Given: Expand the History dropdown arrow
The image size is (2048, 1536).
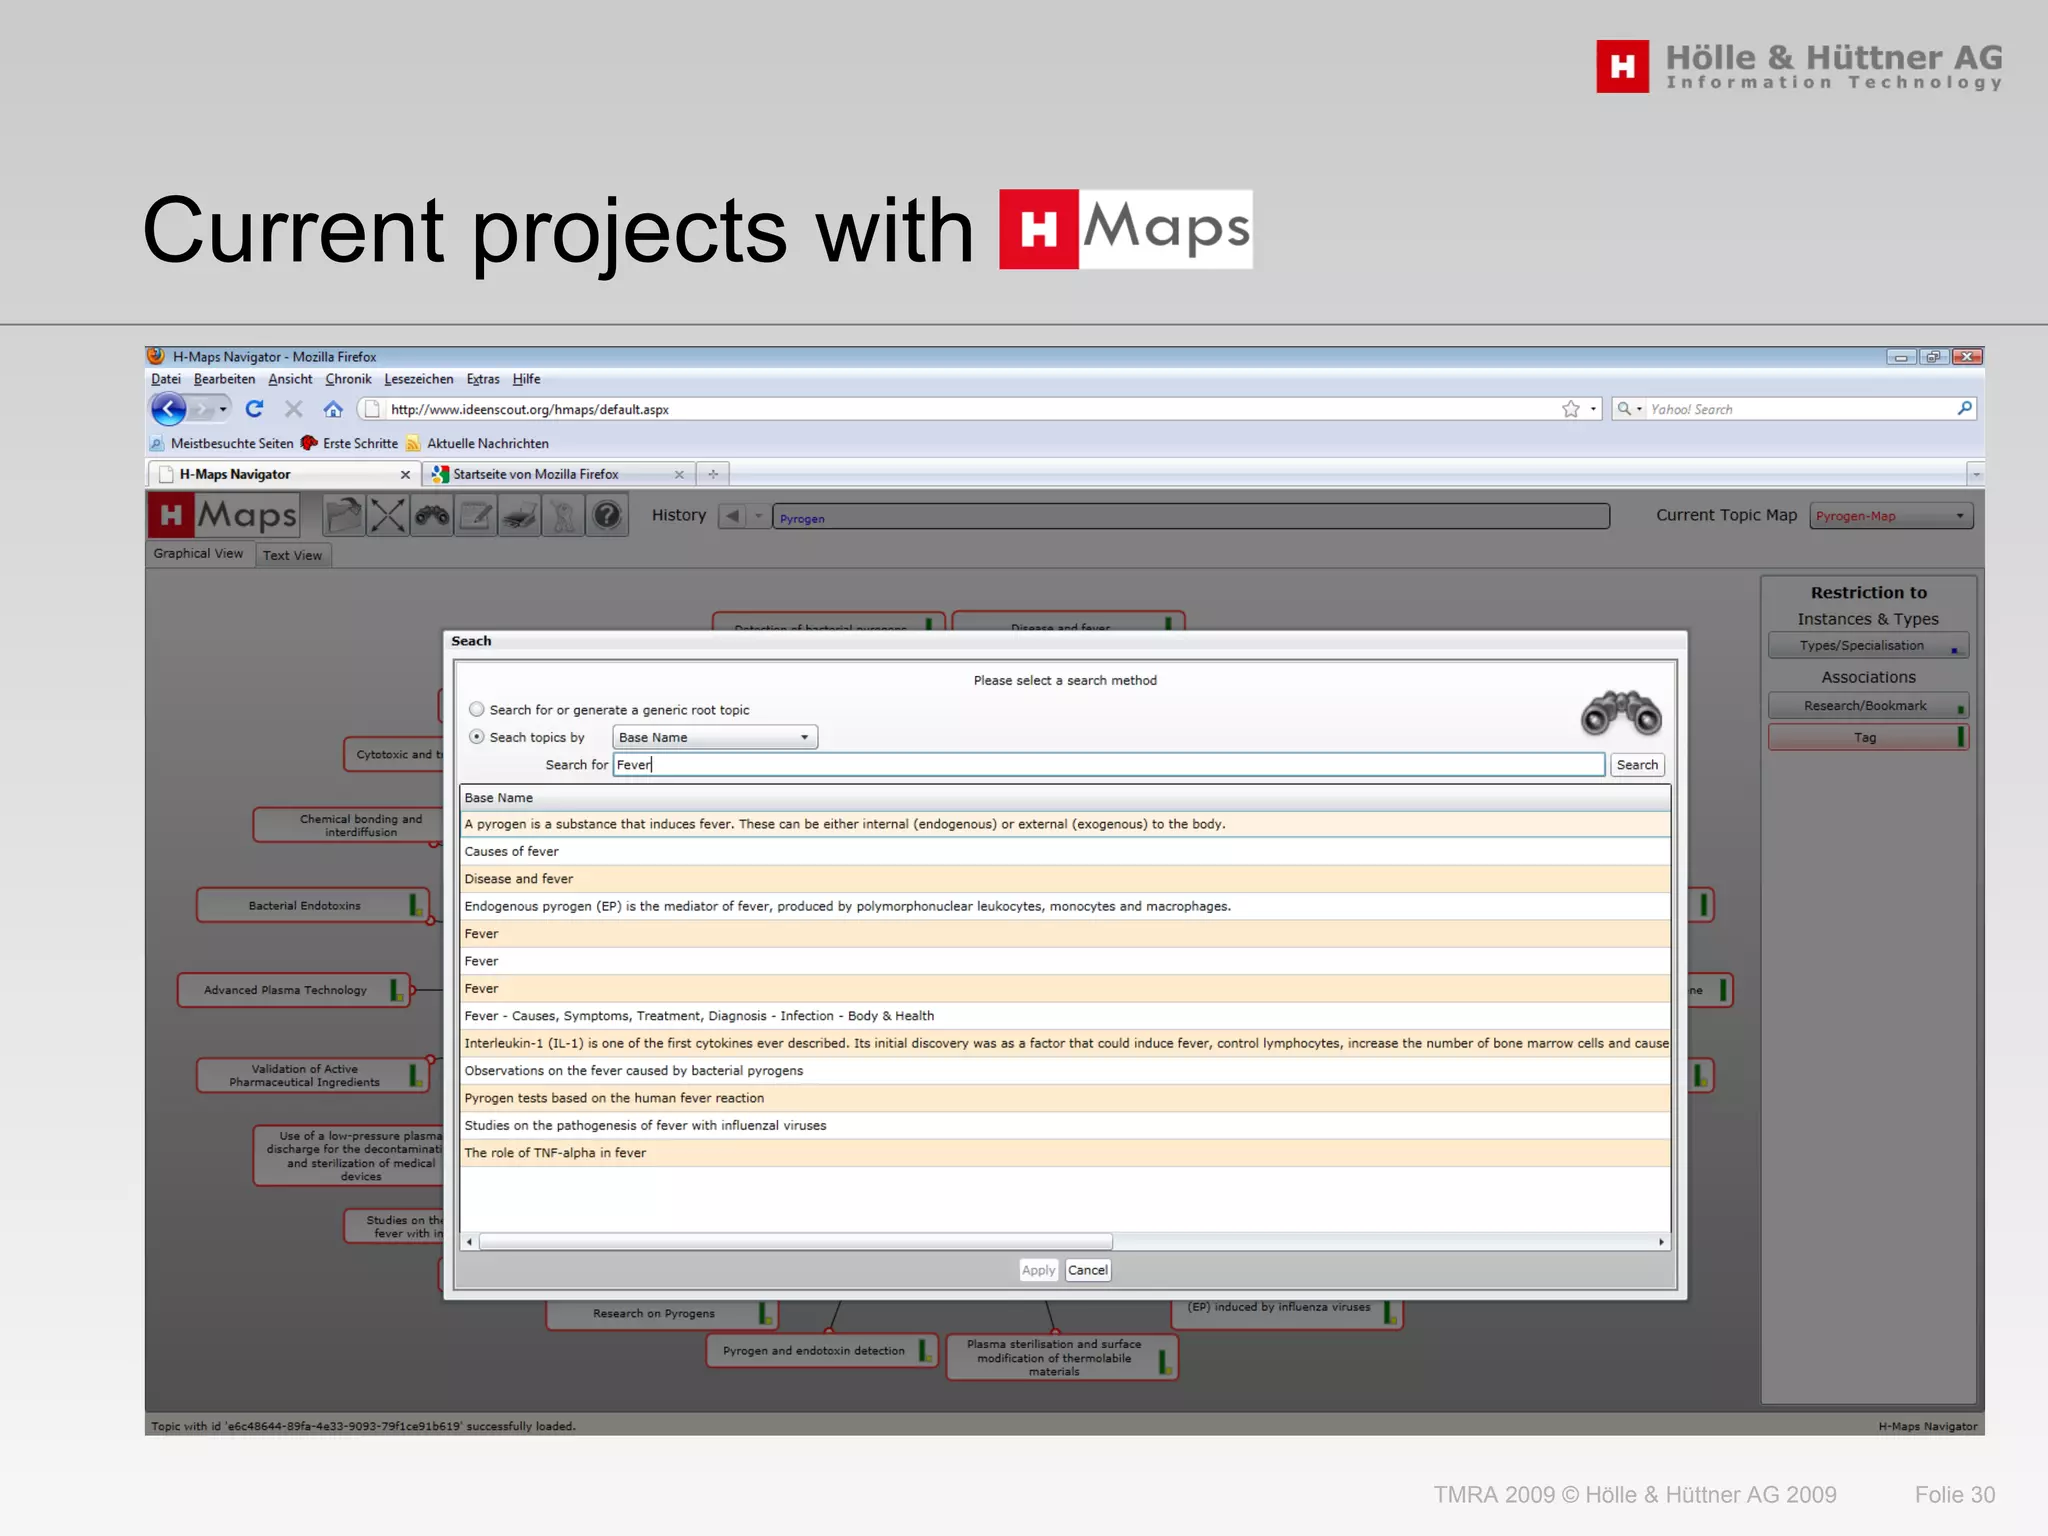Looking at the screenshot, I should [758, 516].
